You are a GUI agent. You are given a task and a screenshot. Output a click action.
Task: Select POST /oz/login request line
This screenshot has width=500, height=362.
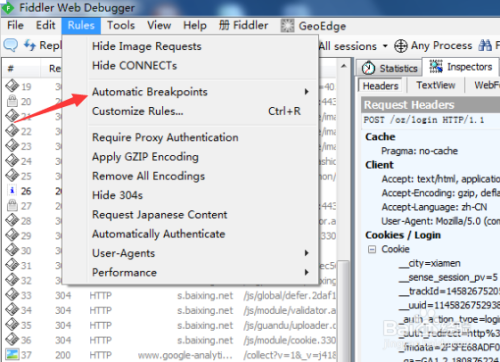point(424,120)
